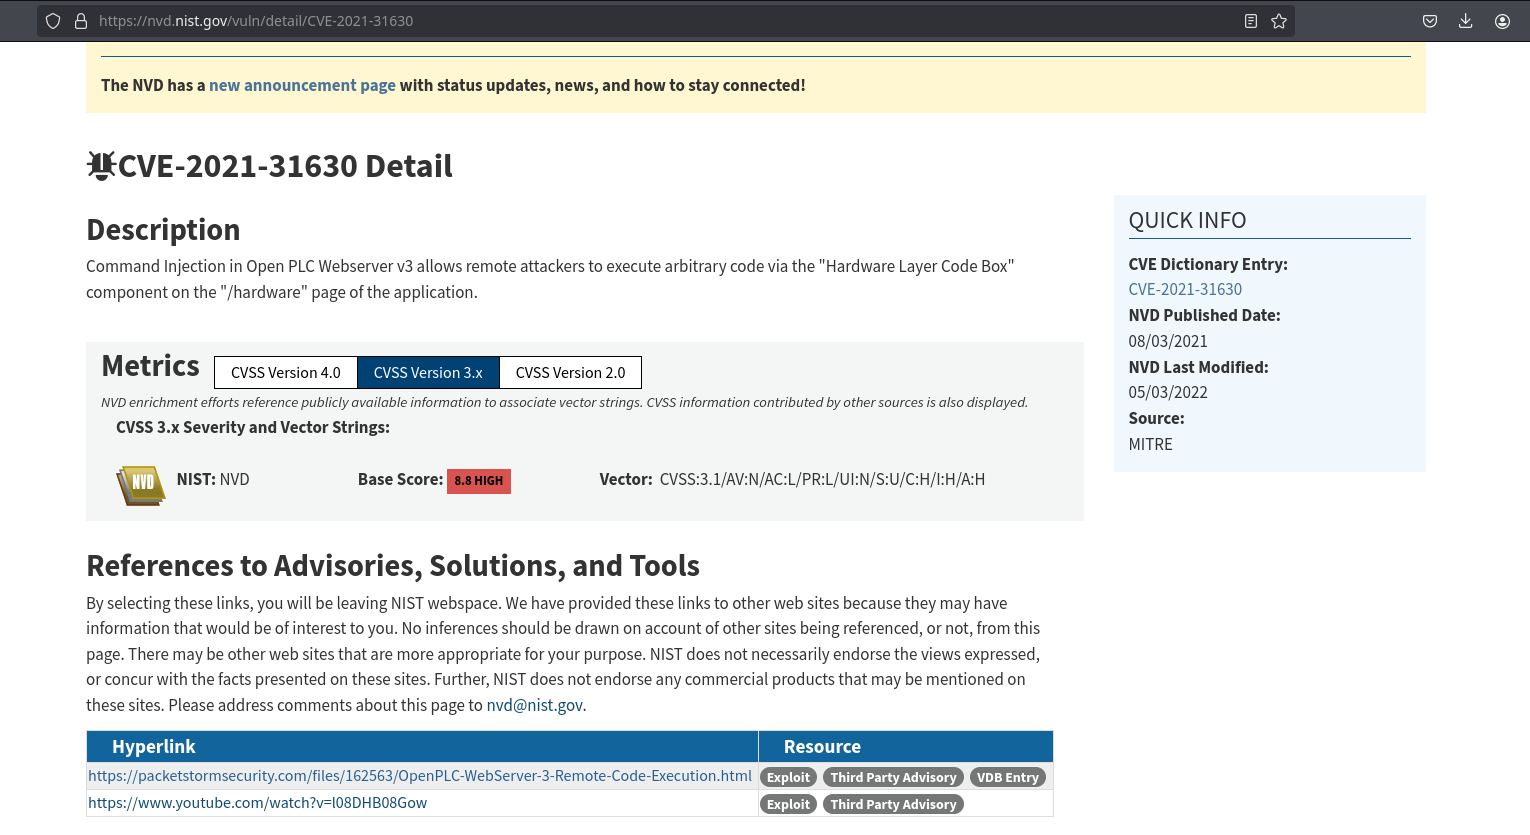Screen dimensions: 1530x835
Task: Click Third Party Advisory tag in packetstormsecurity row
Action: point(893,778)
